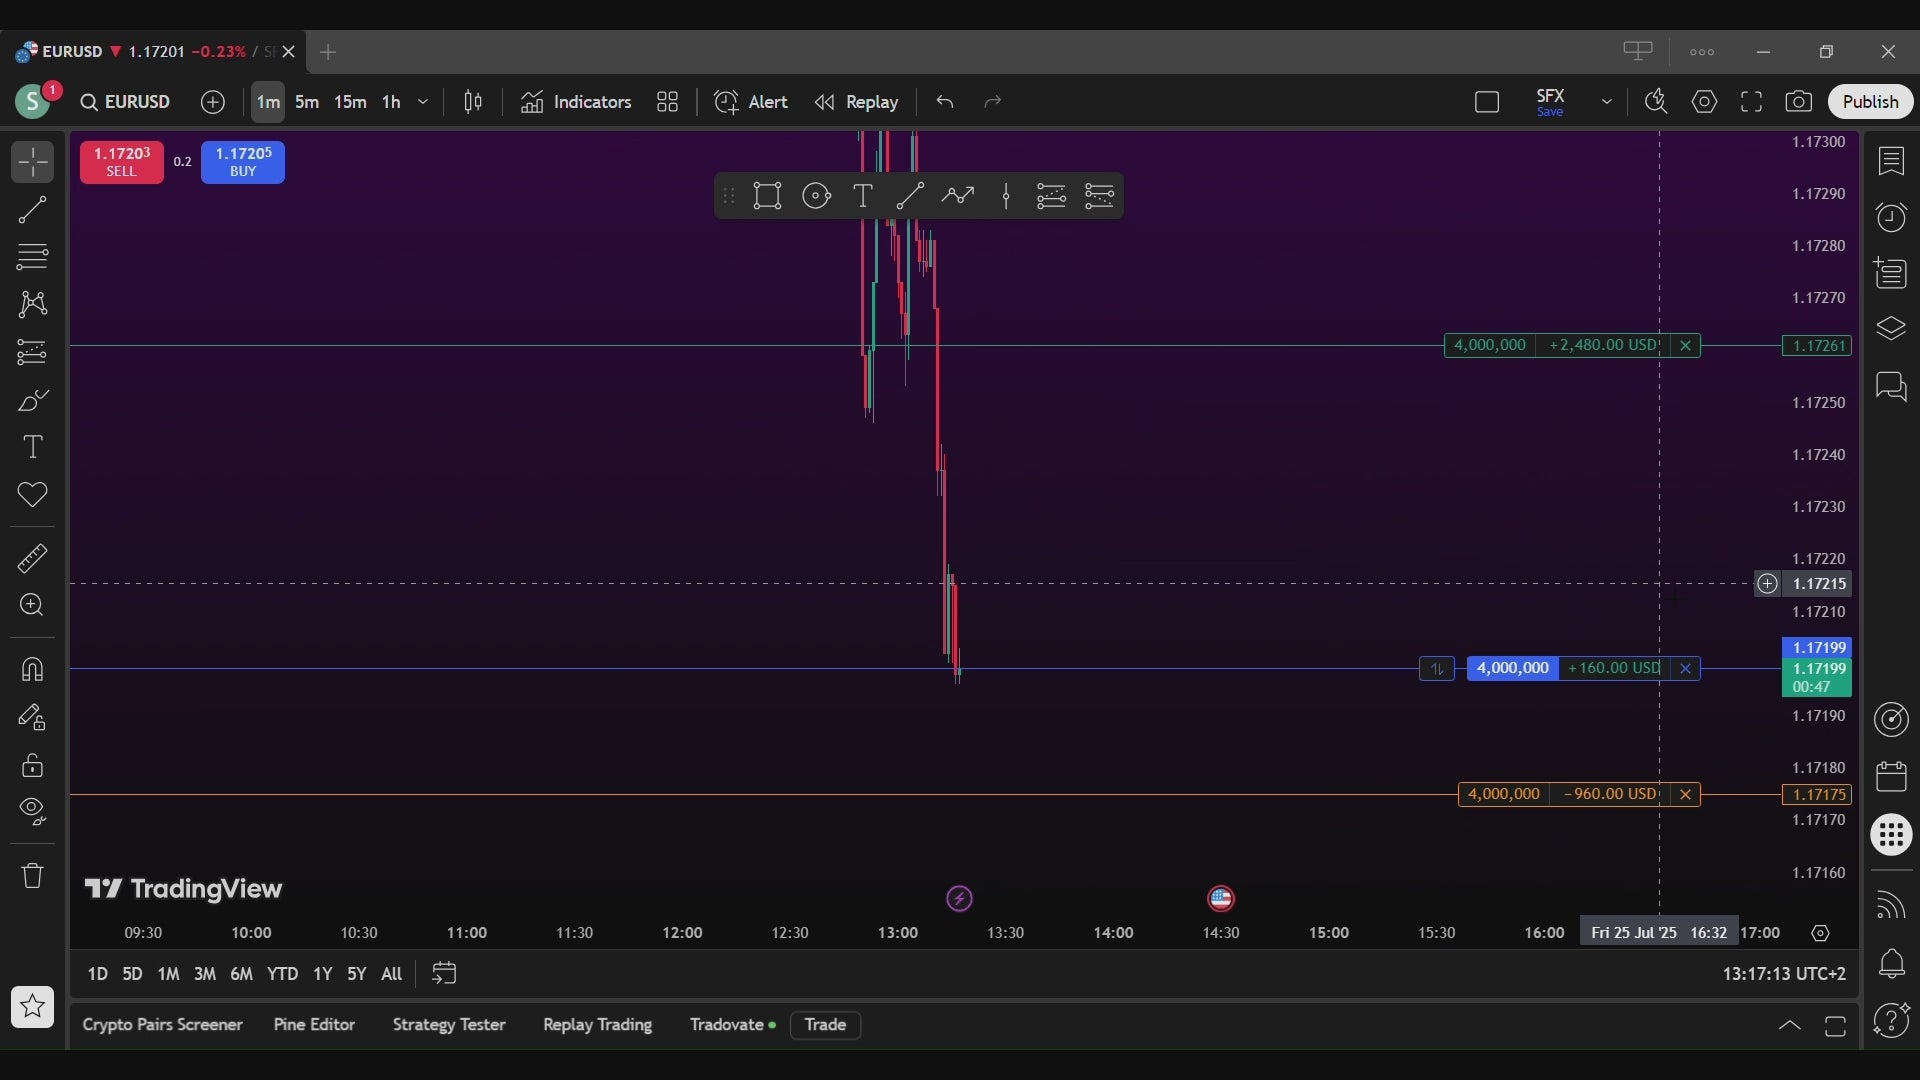This screenshot has width=1920, height=1080.
Task: Select the brush drawing tool
Action: coord(32,400)
